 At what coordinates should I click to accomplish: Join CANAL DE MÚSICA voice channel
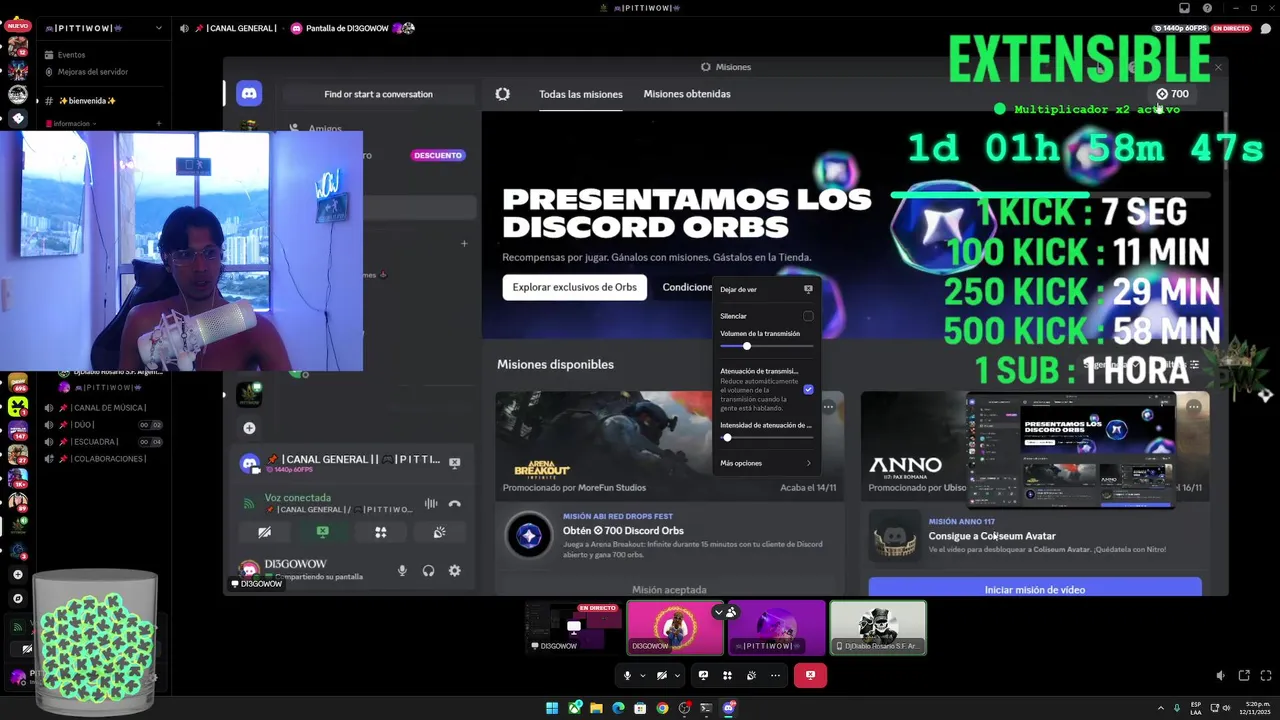click(x=103, y=408)
